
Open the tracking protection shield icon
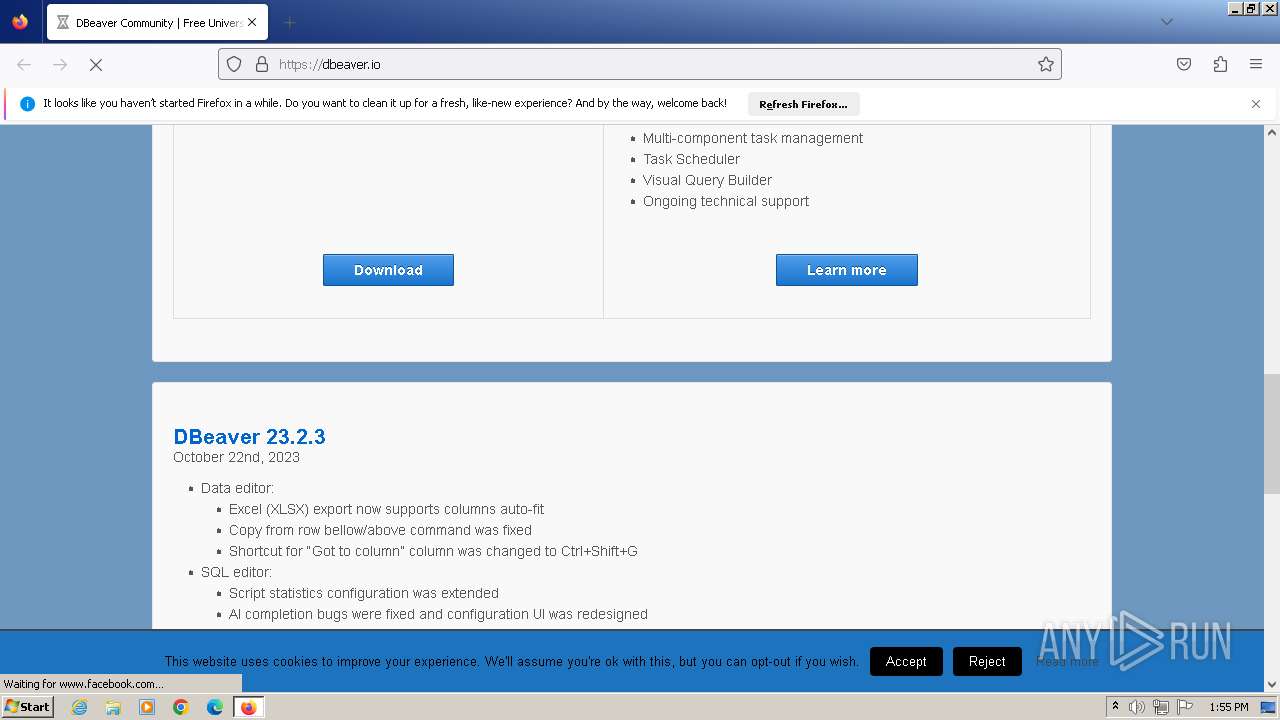tap(234, 64)
